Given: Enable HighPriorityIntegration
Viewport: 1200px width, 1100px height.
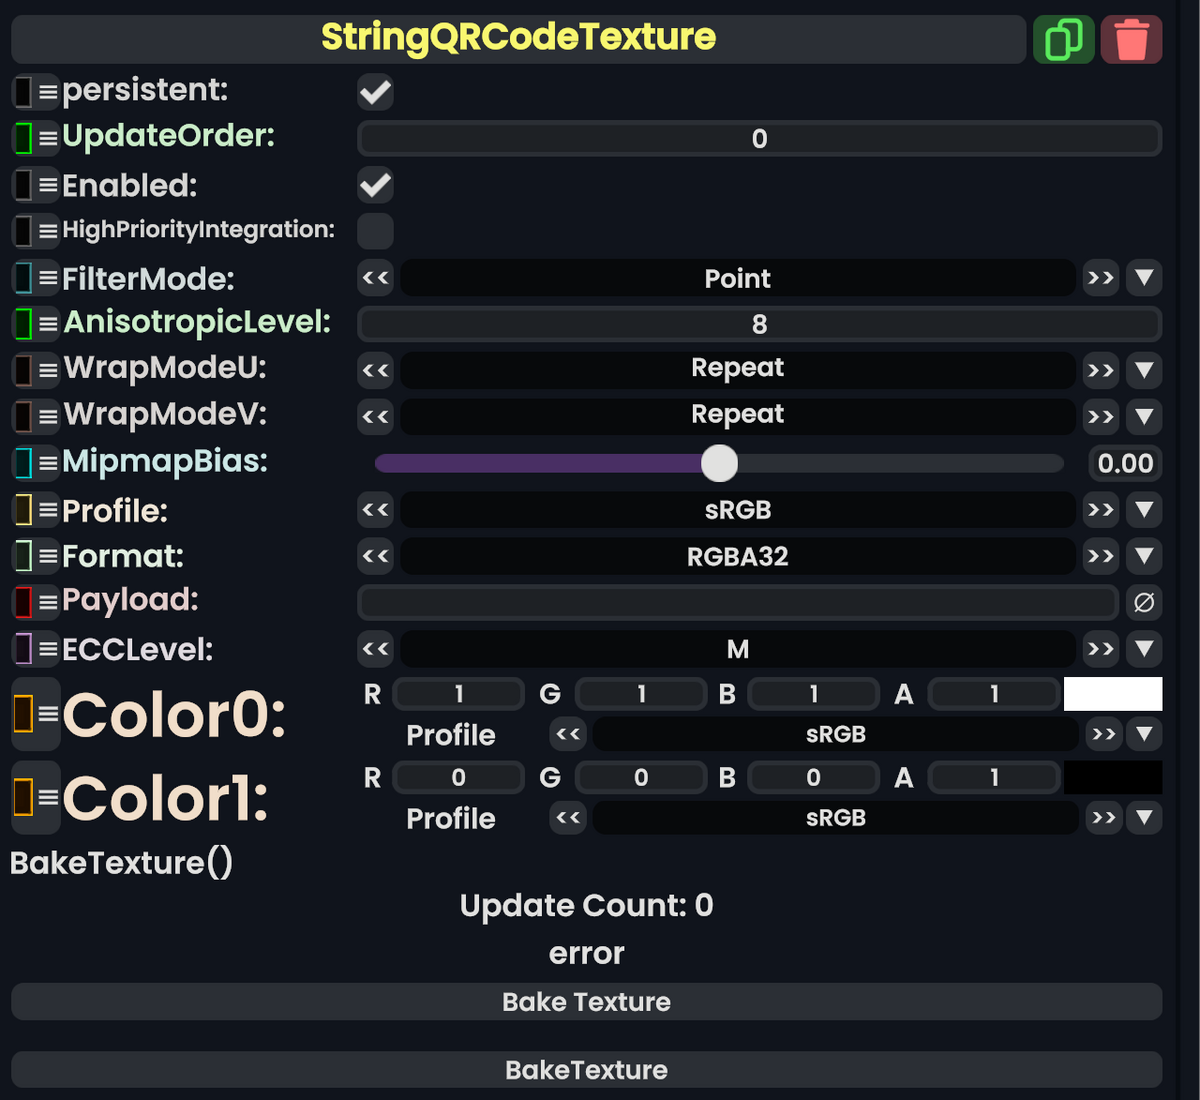Looking at the screenshot, I should coord(375,231).
